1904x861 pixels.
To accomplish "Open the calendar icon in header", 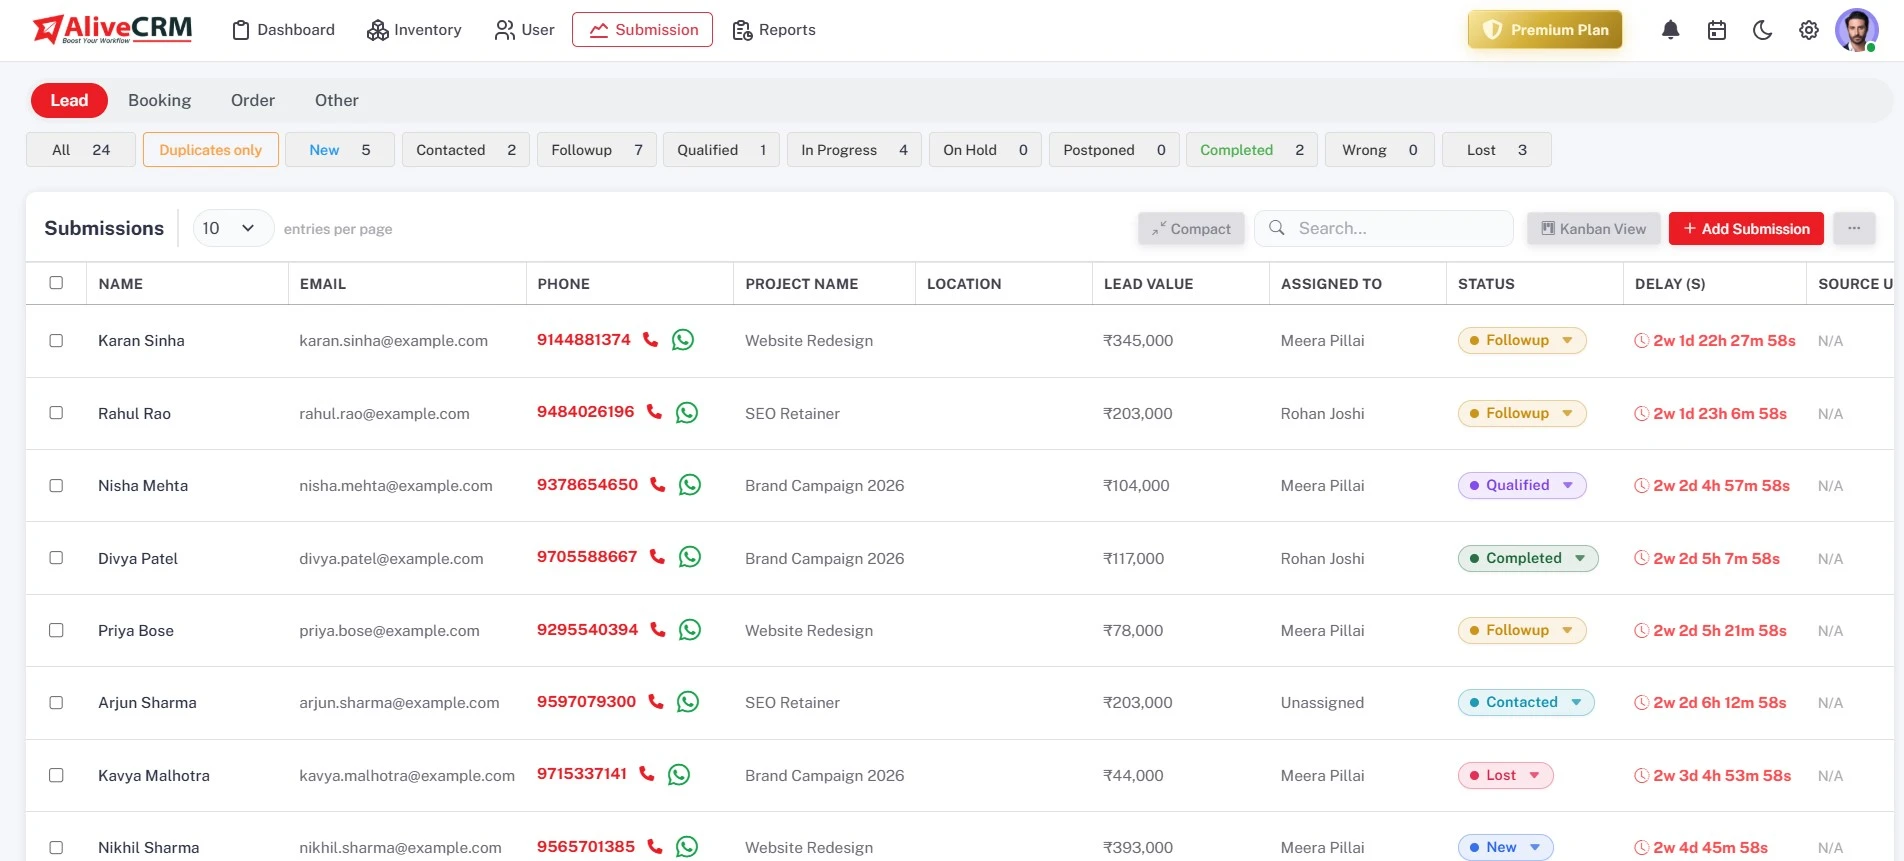I will [1717, 30].
